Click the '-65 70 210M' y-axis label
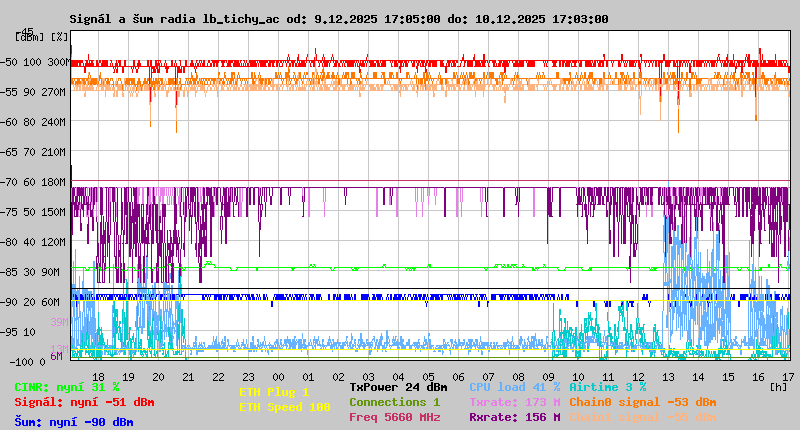This screenshot has width=800, height=430. click(x=33, y=152)
